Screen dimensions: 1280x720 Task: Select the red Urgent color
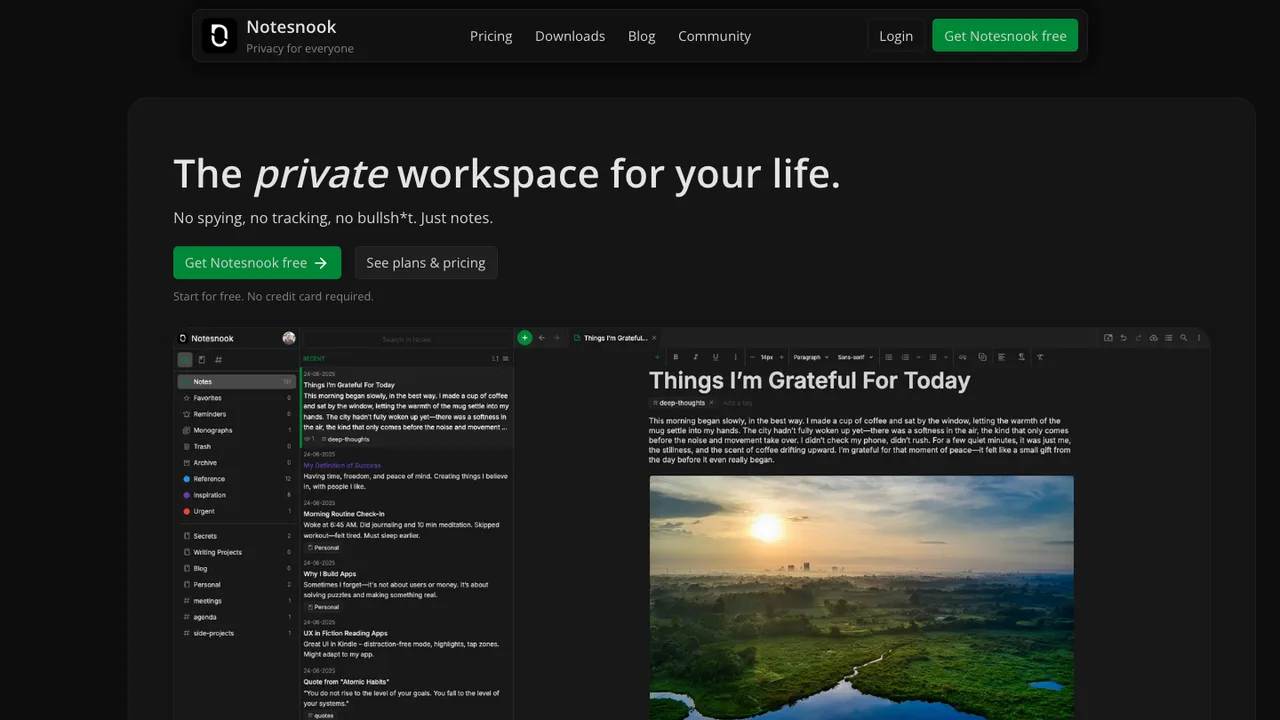point(236,511)
